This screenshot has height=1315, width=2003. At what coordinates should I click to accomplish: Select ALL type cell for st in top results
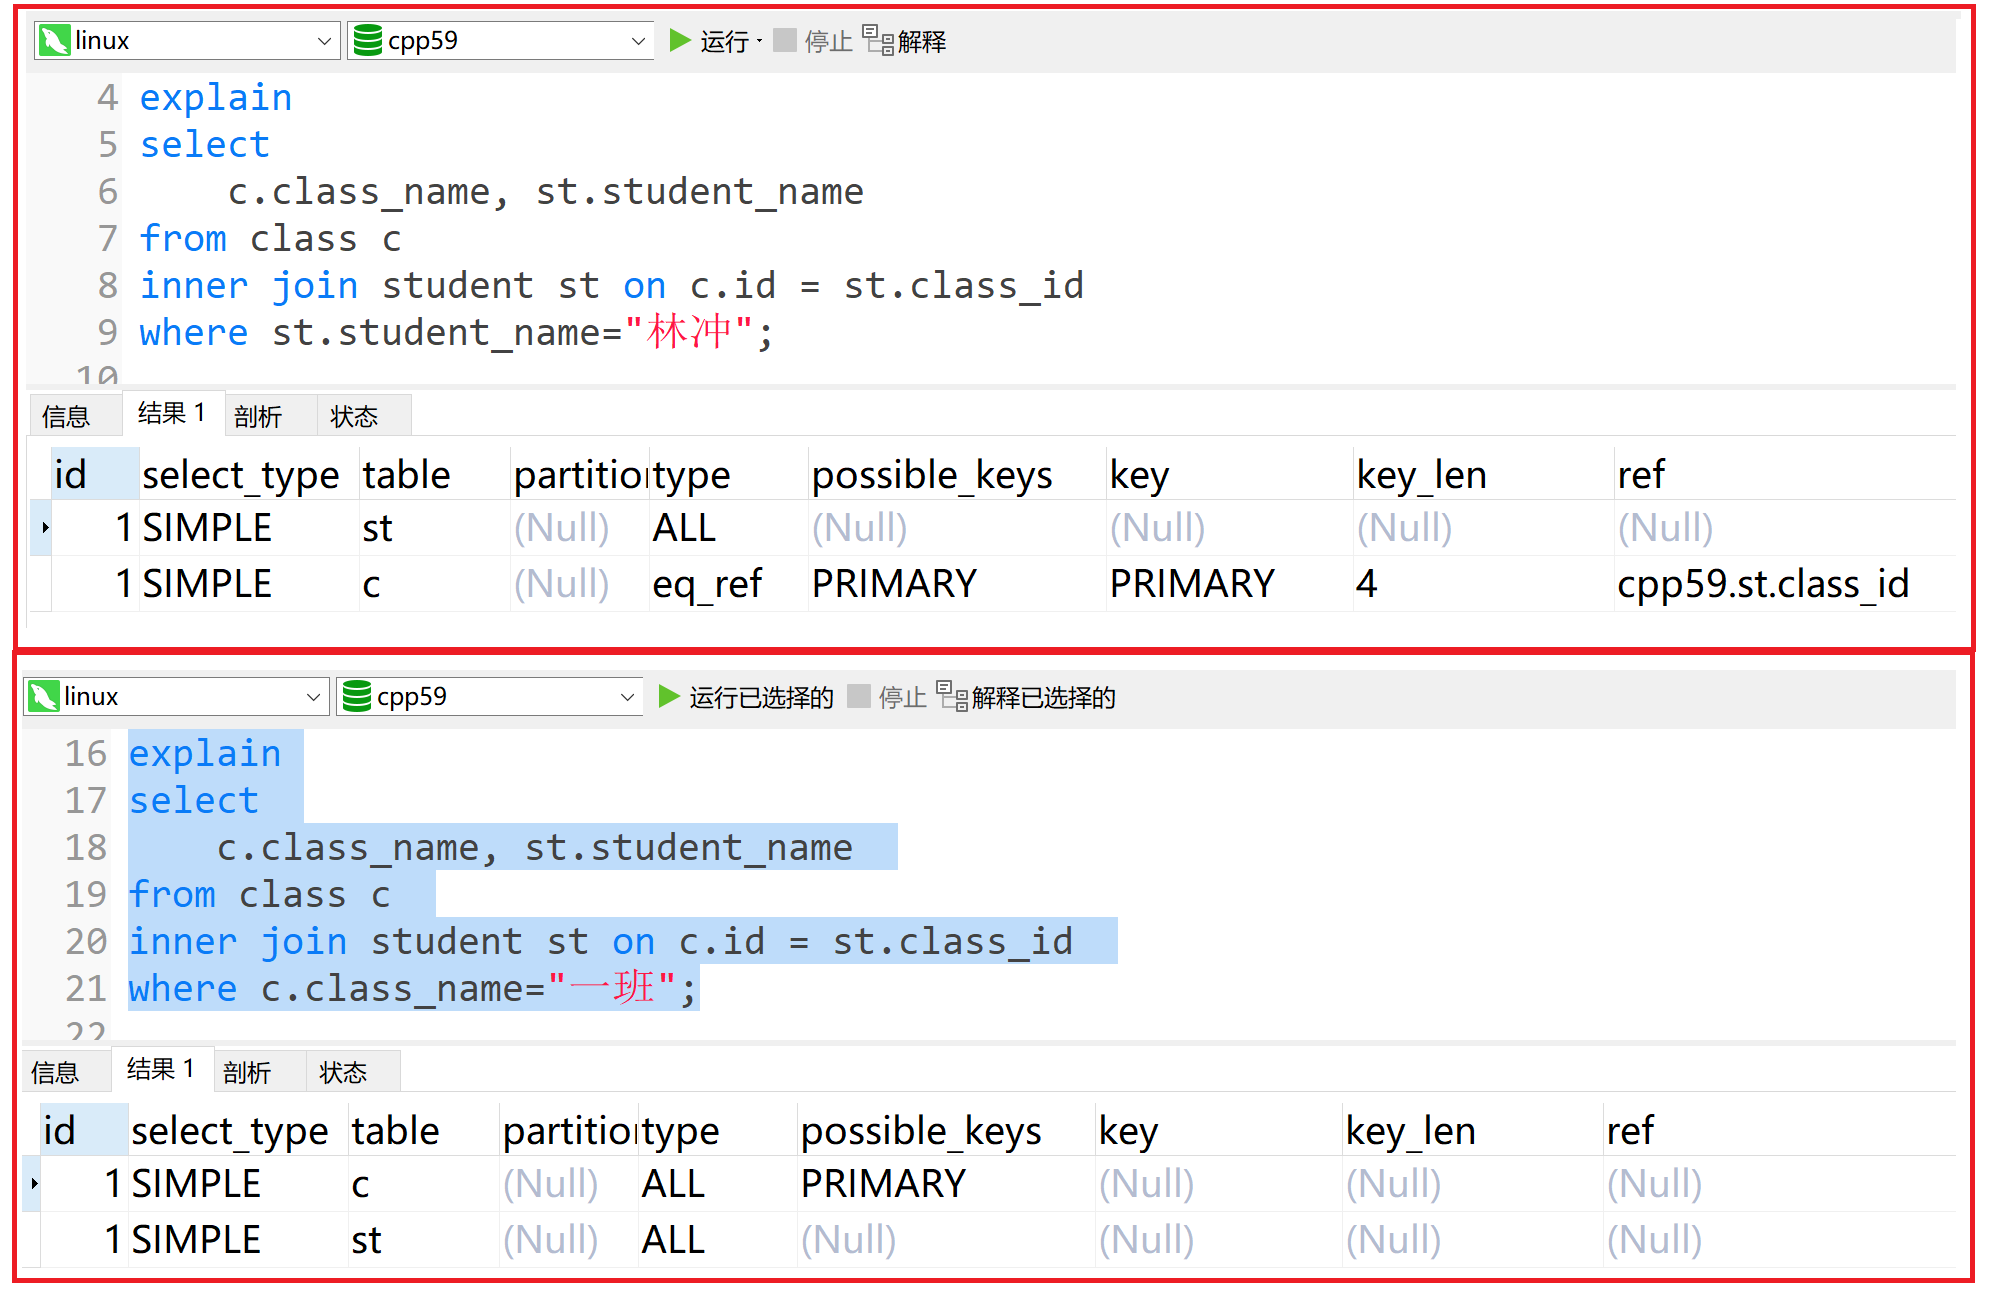click(x=728, y=528)
